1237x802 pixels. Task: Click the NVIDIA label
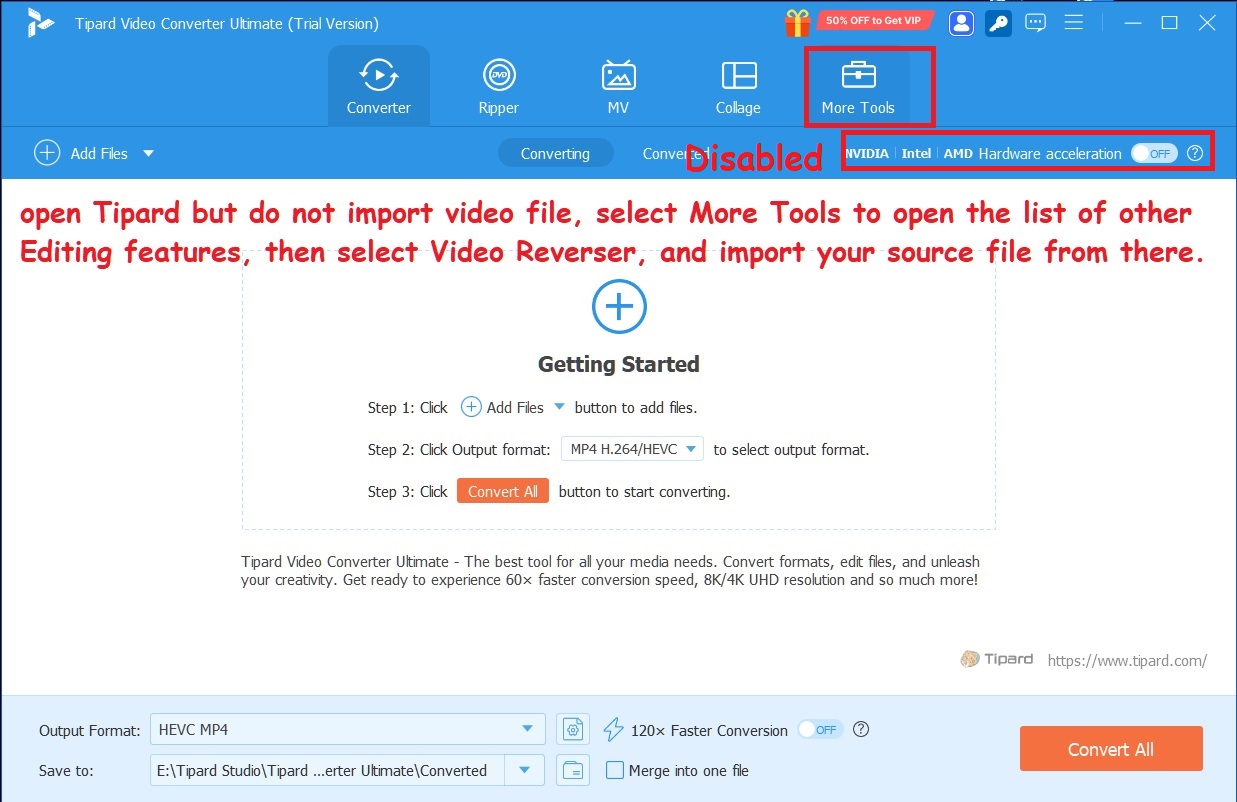pos(866,153)
